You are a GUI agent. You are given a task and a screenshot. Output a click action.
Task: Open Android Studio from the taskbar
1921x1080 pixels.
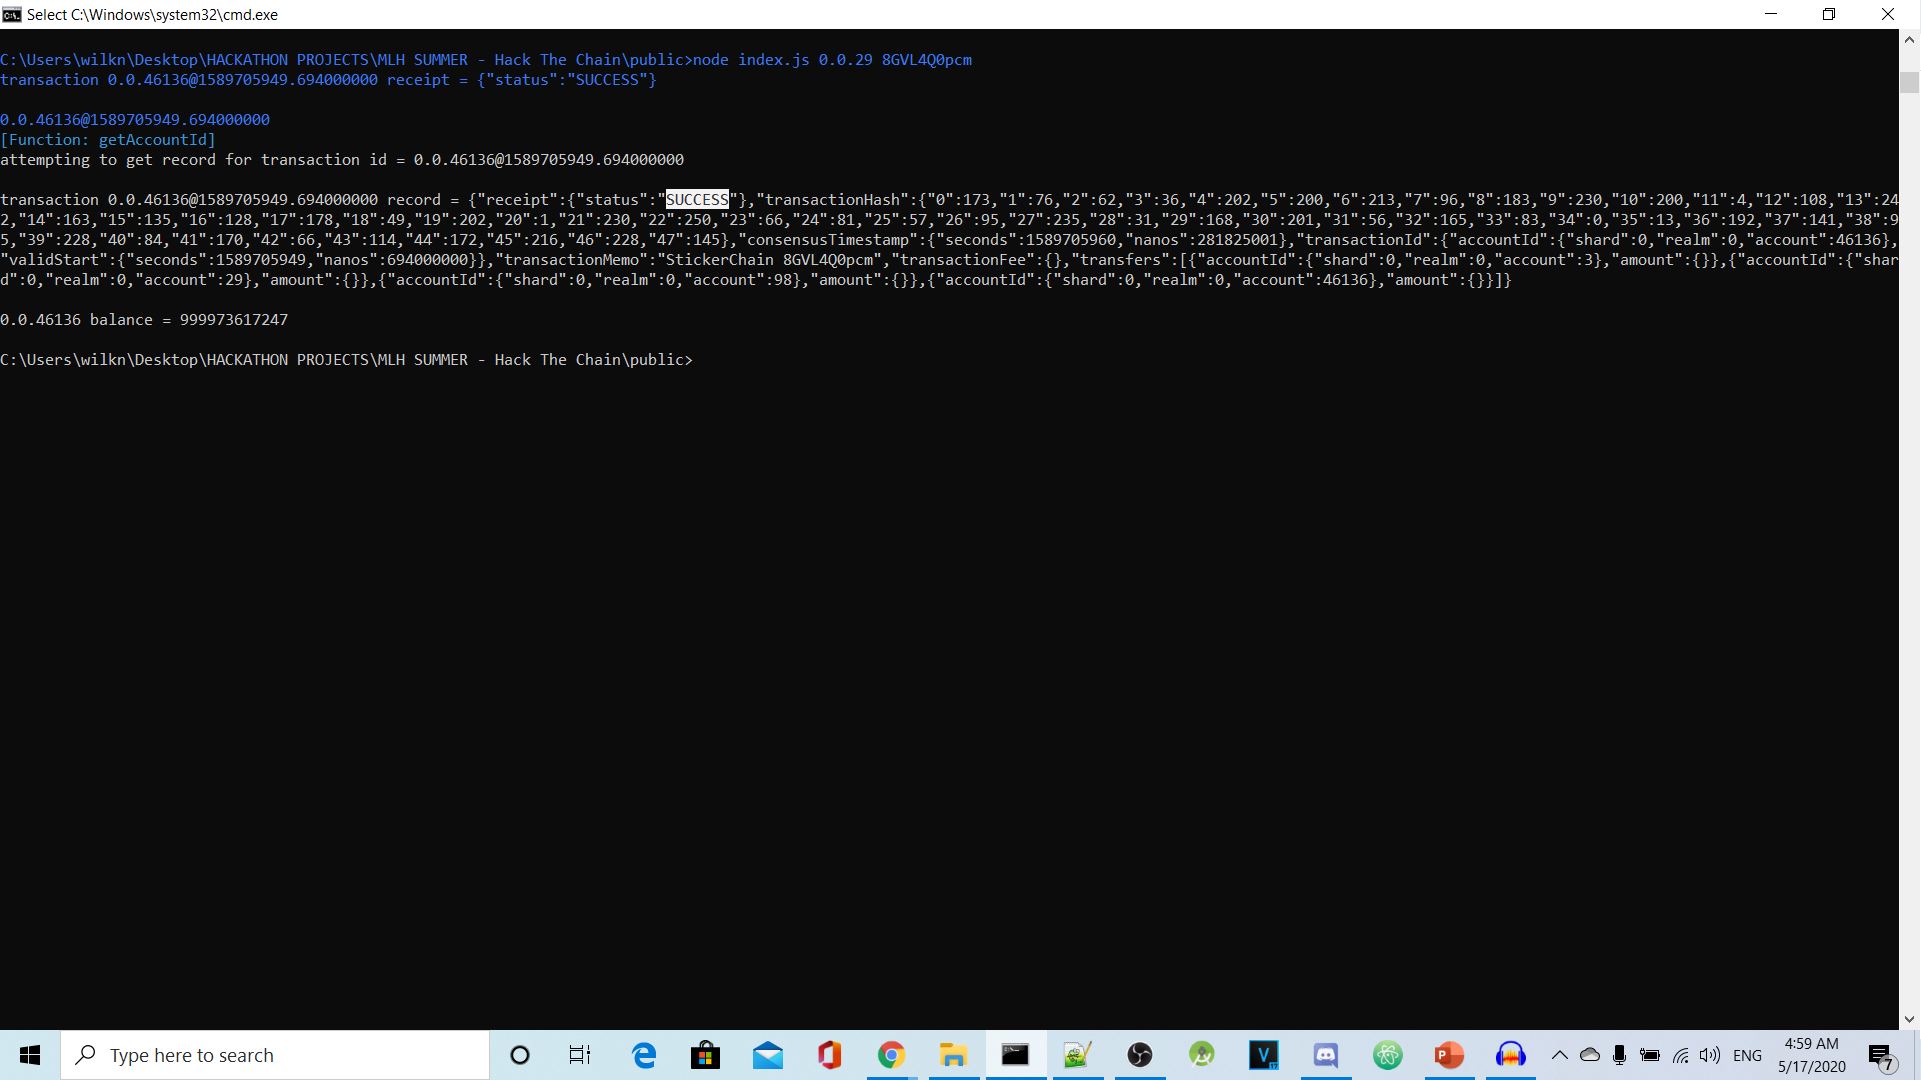coord(1201,1055)
